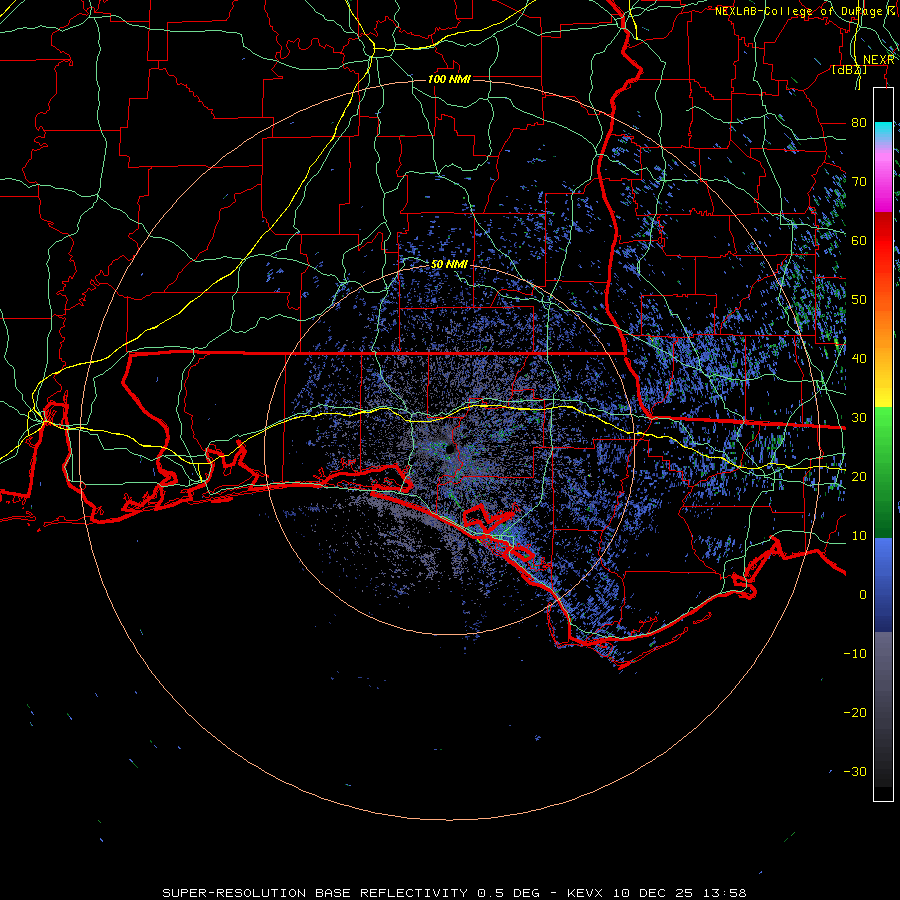Click the 60 dBZ scale label
This screenshot has width=900, height=900.
tap(859, 241)
